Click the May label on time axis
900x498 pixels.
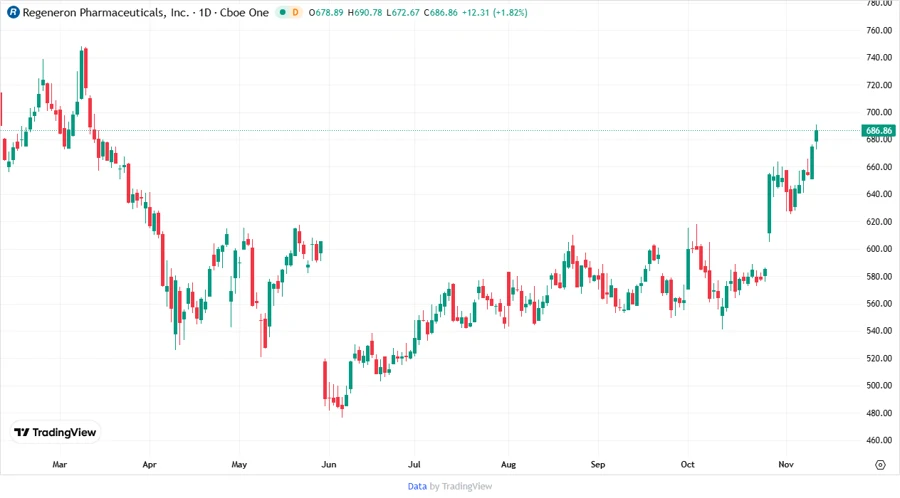click(239, 464)
